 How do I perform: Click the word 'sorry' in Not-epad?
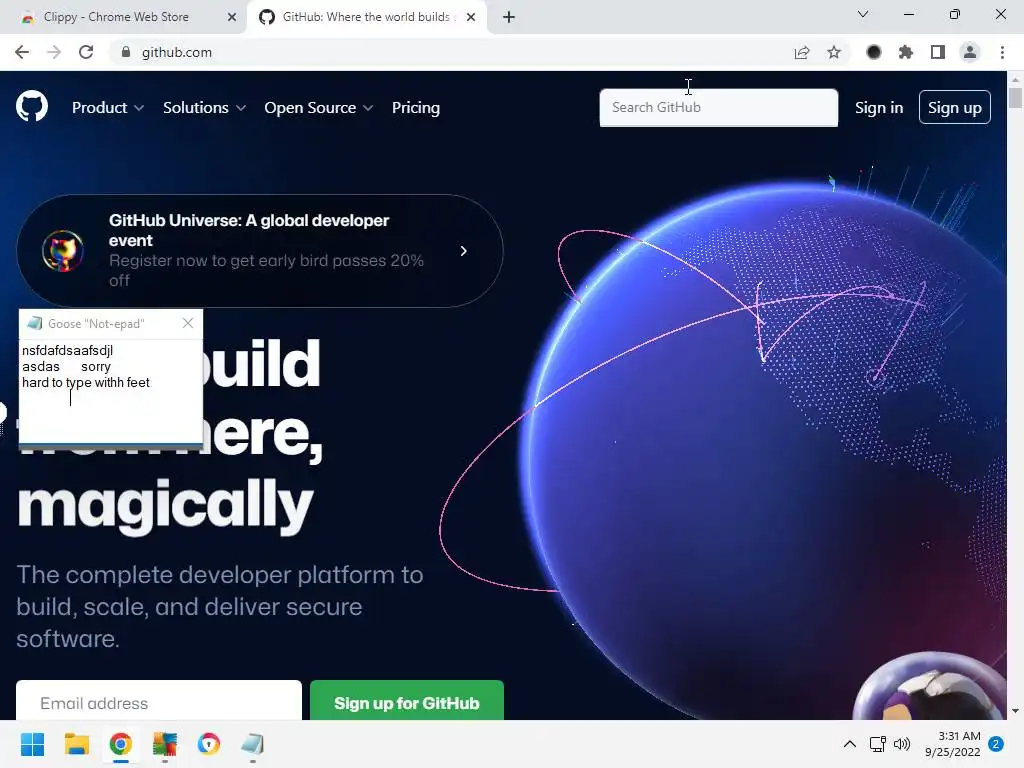point(96,367)
